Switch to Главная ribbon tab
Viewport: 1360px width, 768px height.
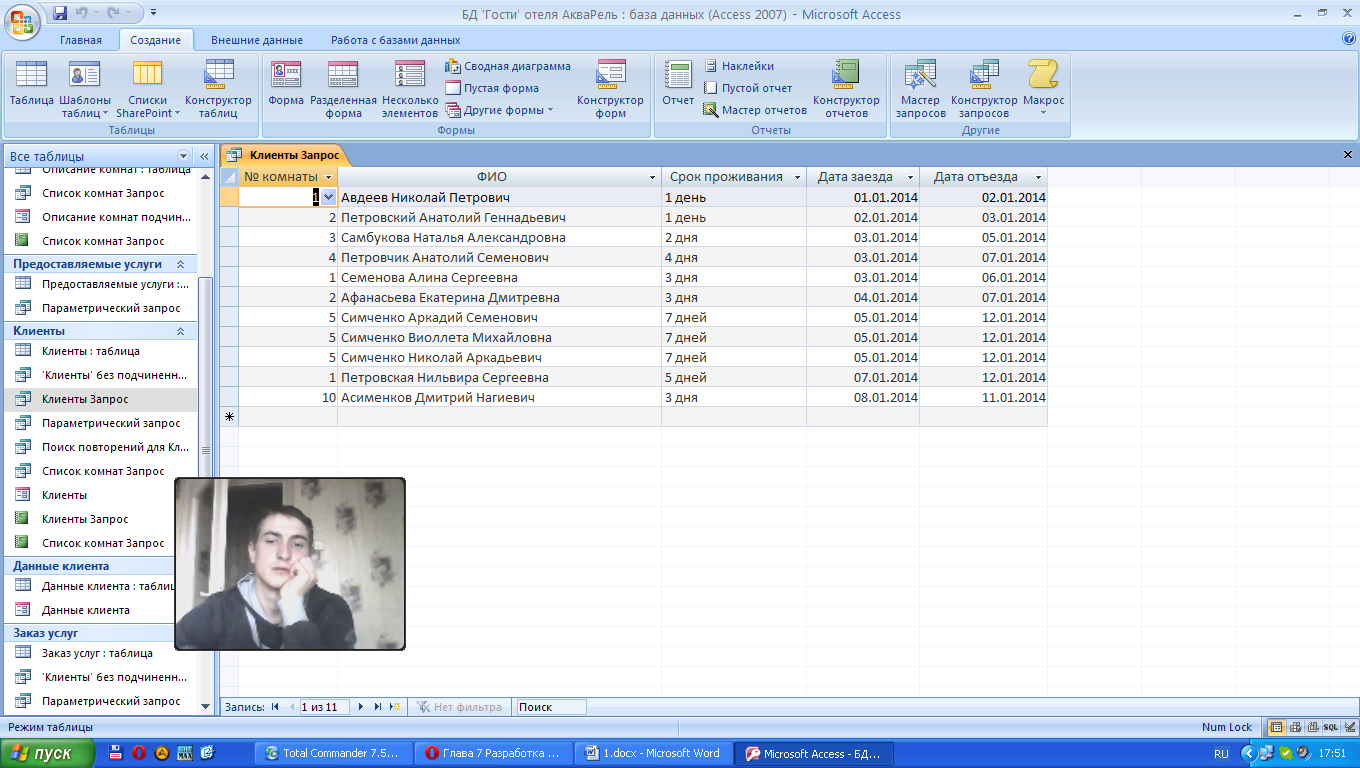point(80,40)
